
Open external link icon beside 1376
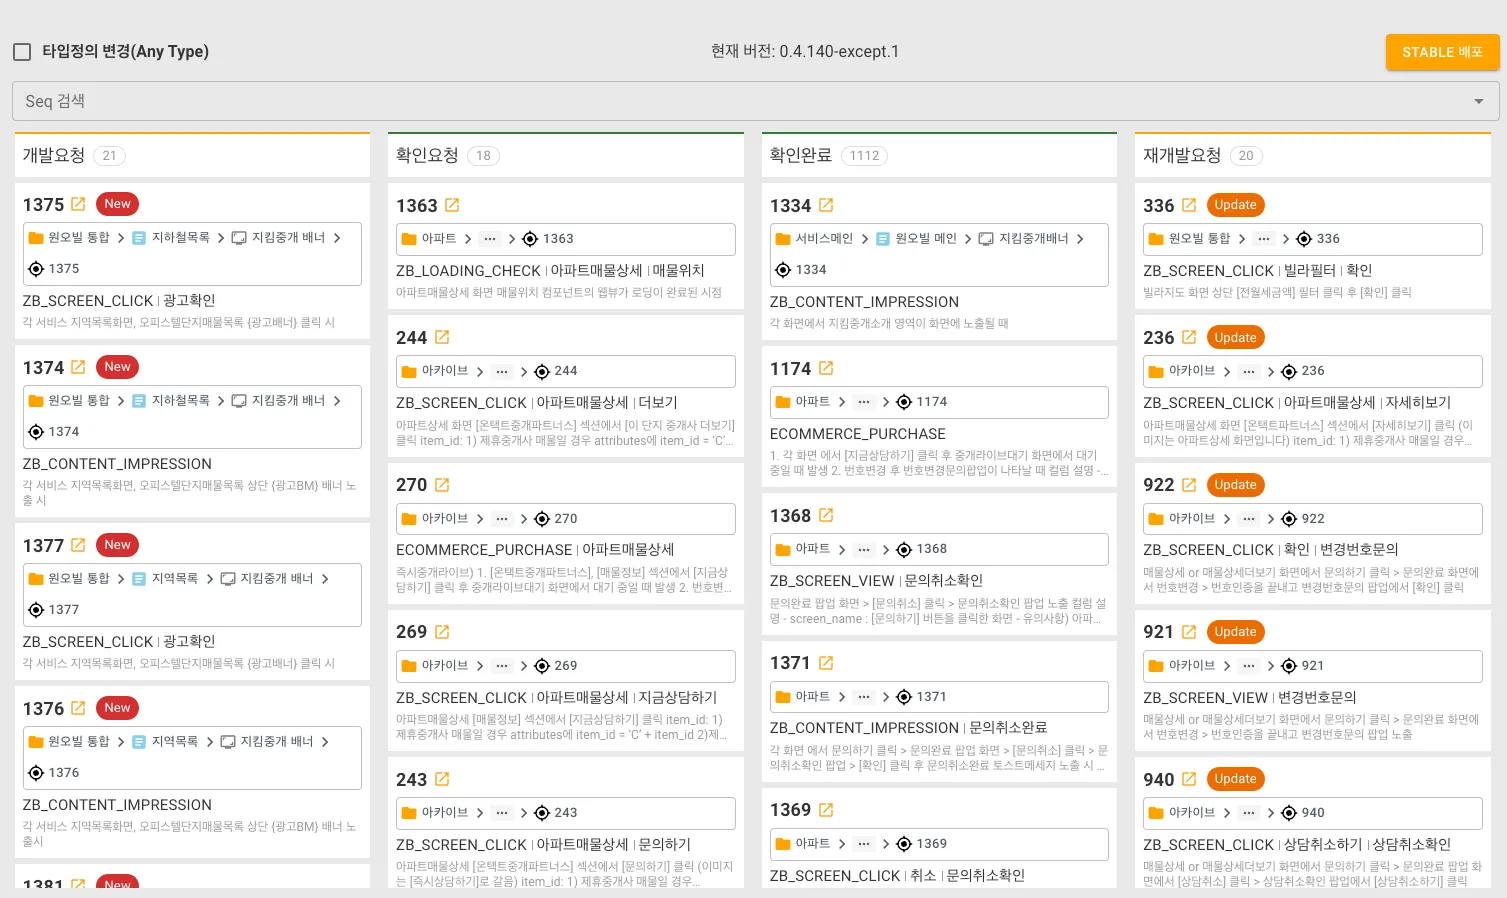click(x=78, y=708)
